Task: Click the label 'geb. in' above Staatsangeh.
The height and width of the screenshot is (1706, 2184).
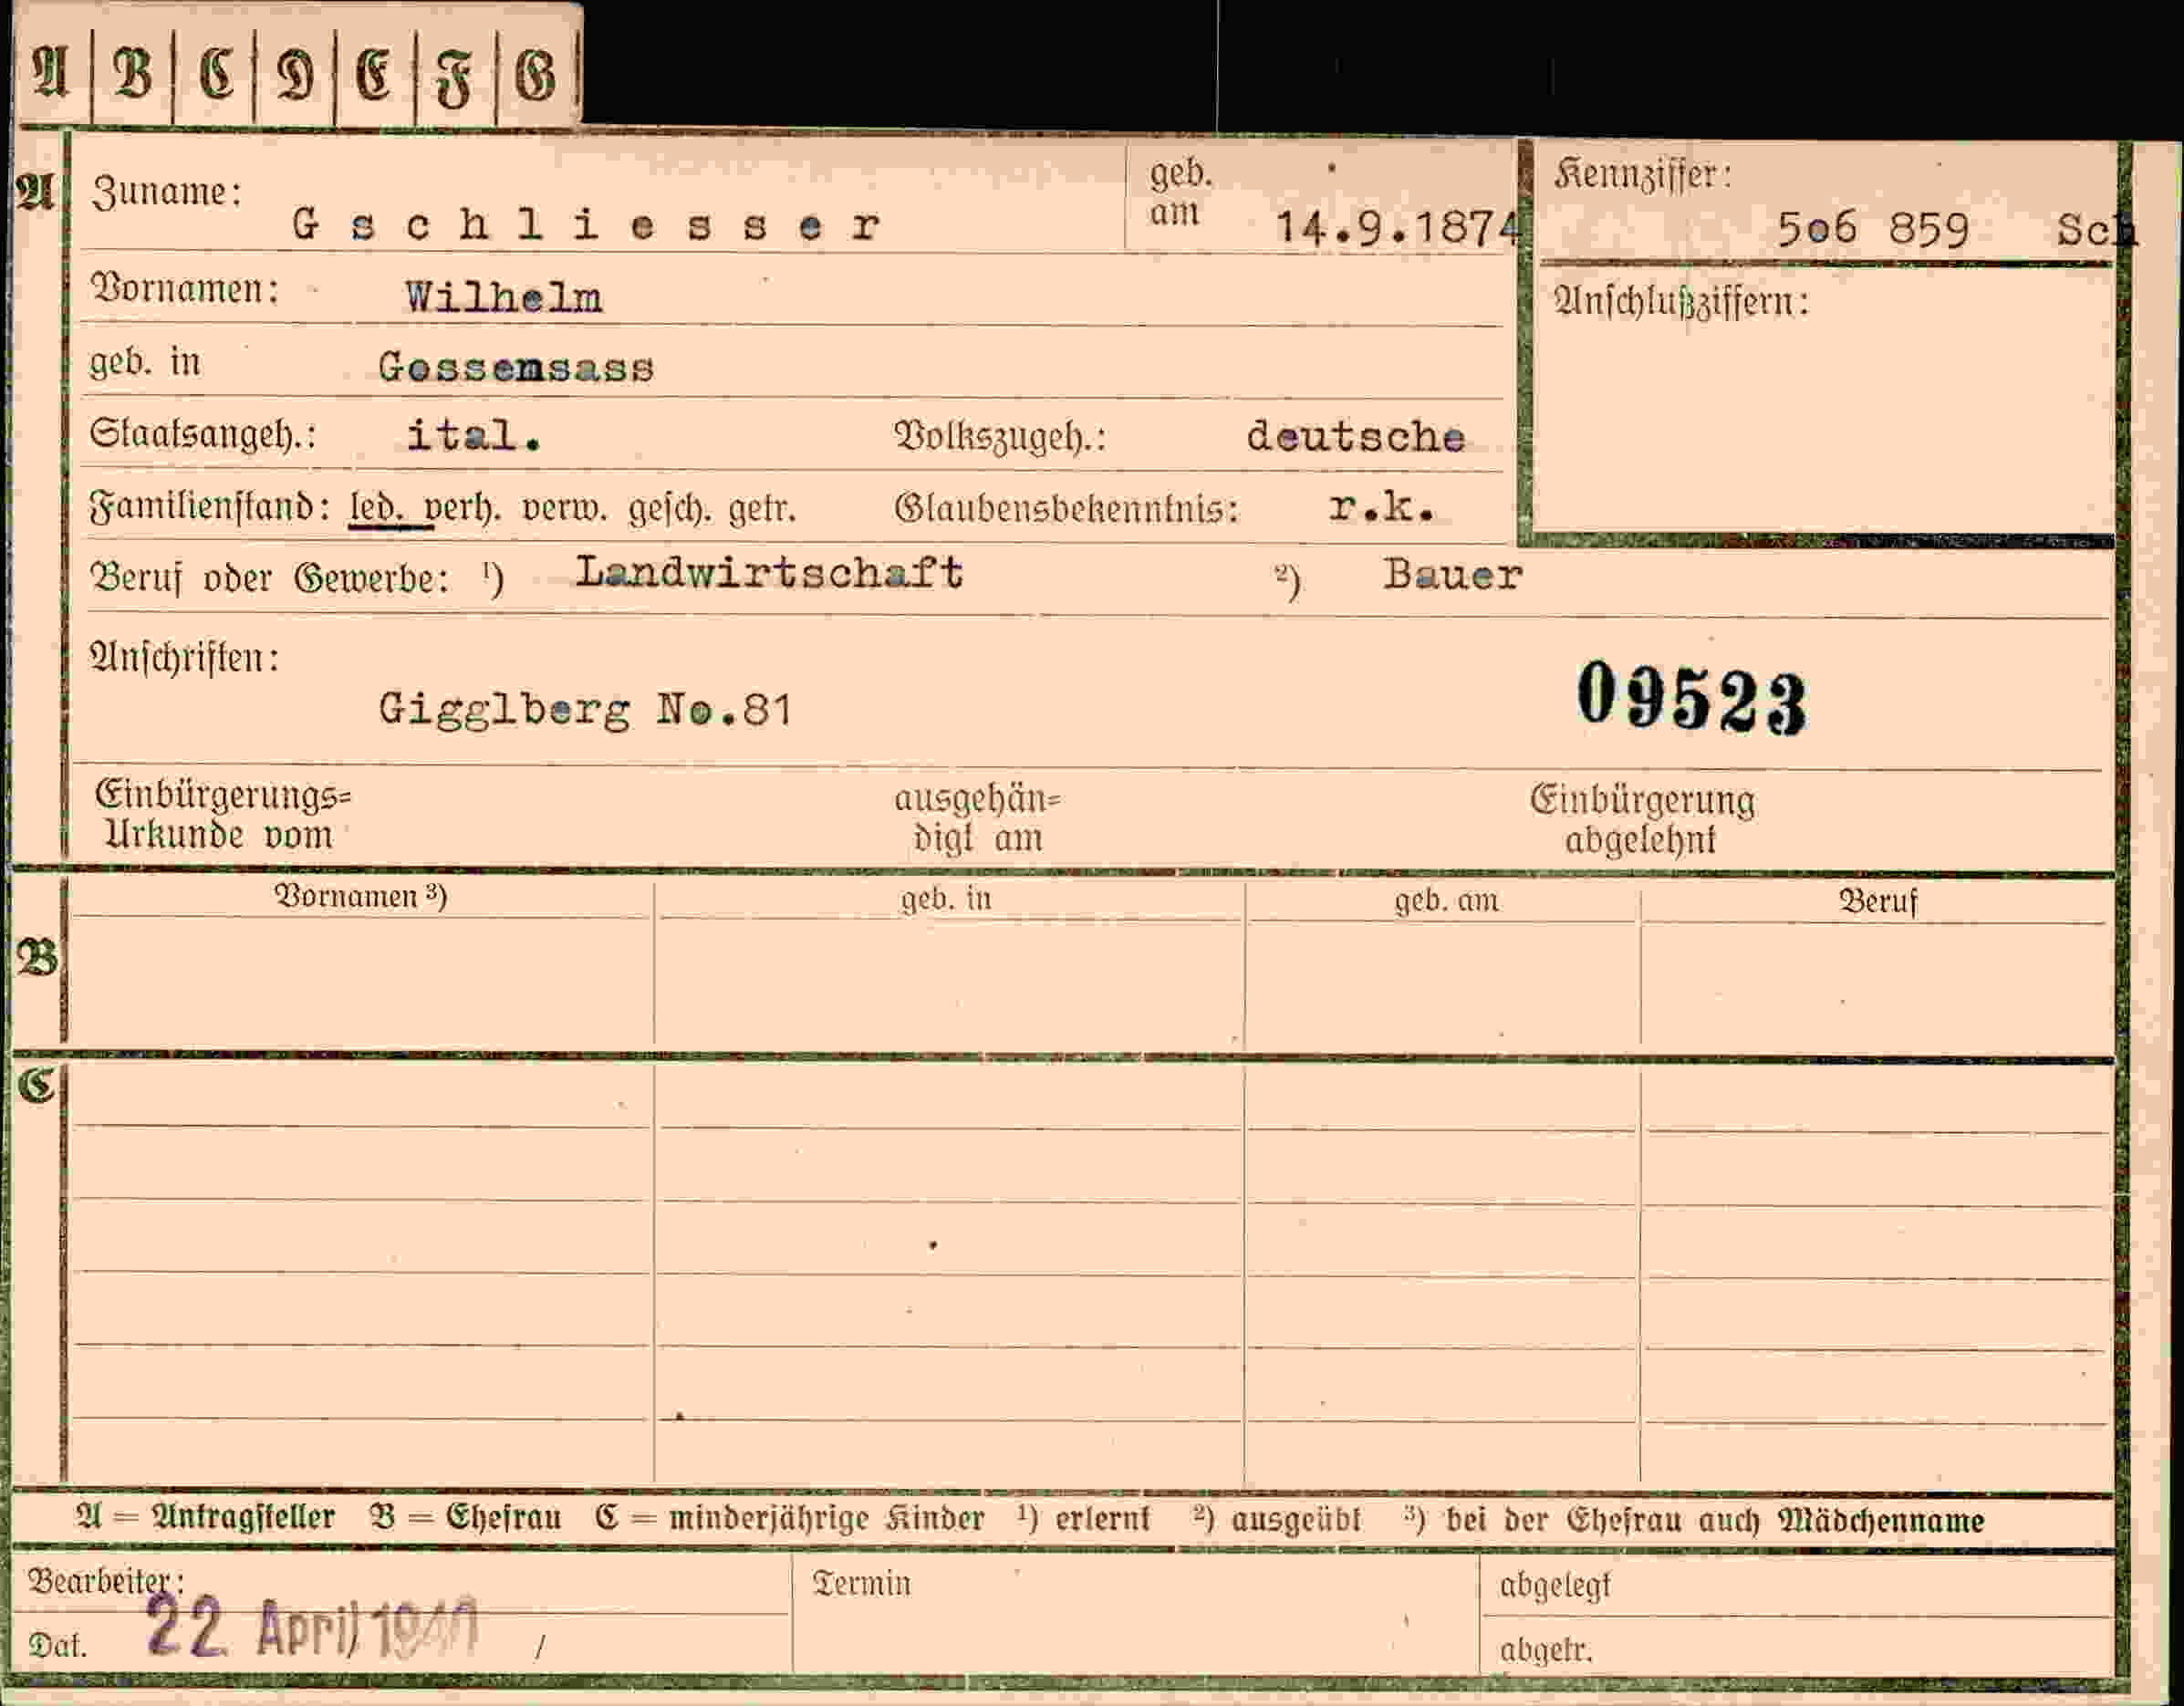Action: click(145, 362)
